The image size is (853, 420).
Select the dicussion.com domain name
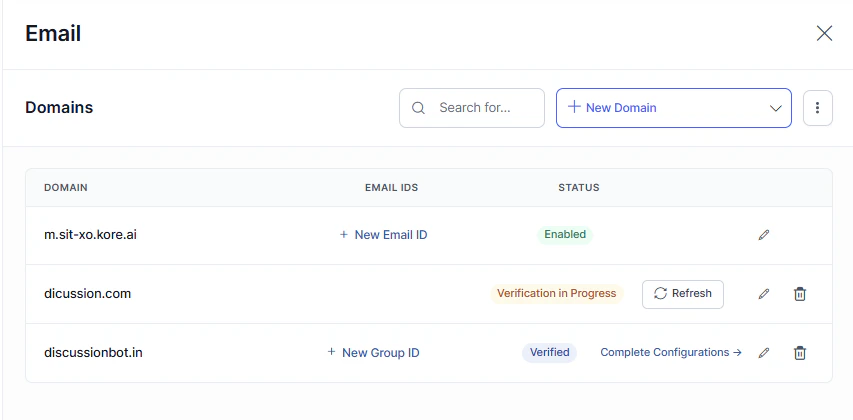88,294
